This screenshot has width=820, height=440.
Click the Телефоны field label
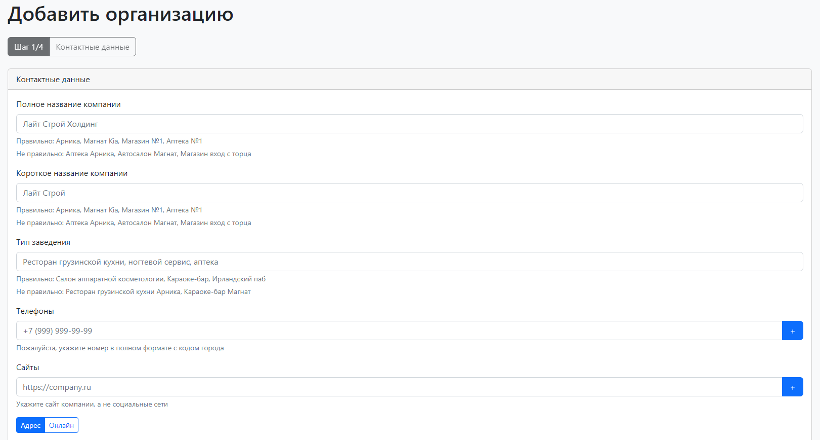(35, 311)
